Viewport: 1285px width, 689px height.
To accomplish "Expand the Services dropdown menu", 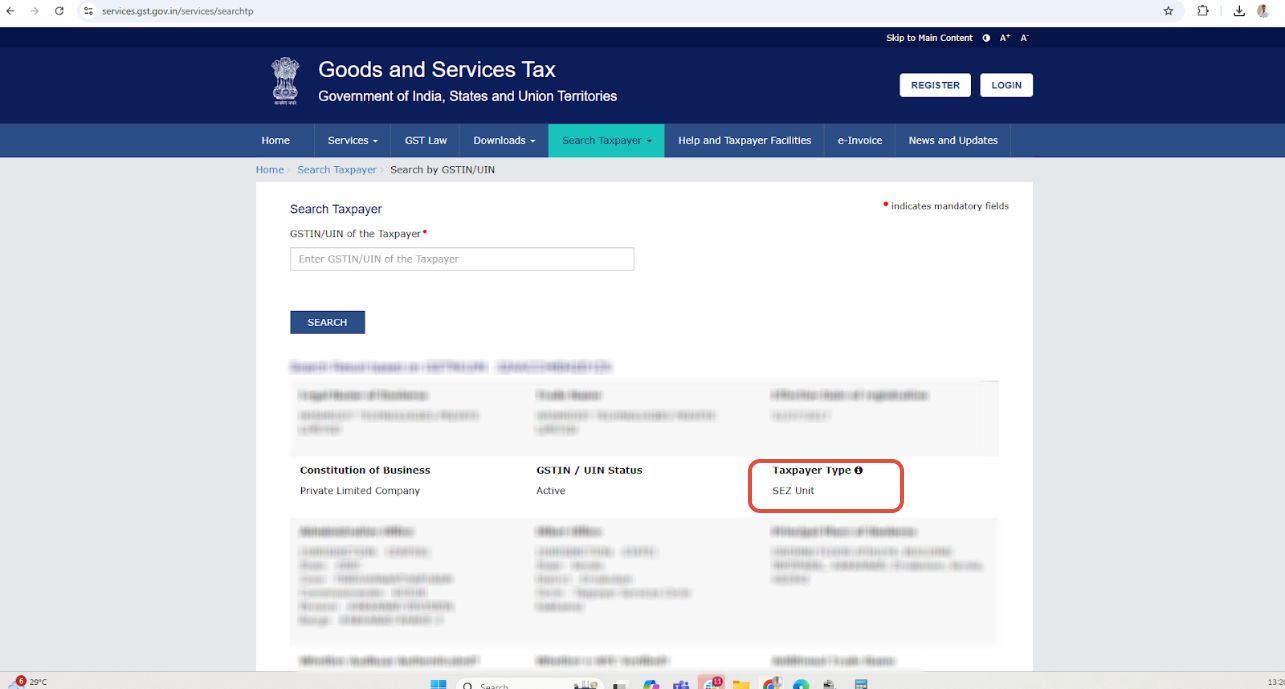I will pos(353,141).
